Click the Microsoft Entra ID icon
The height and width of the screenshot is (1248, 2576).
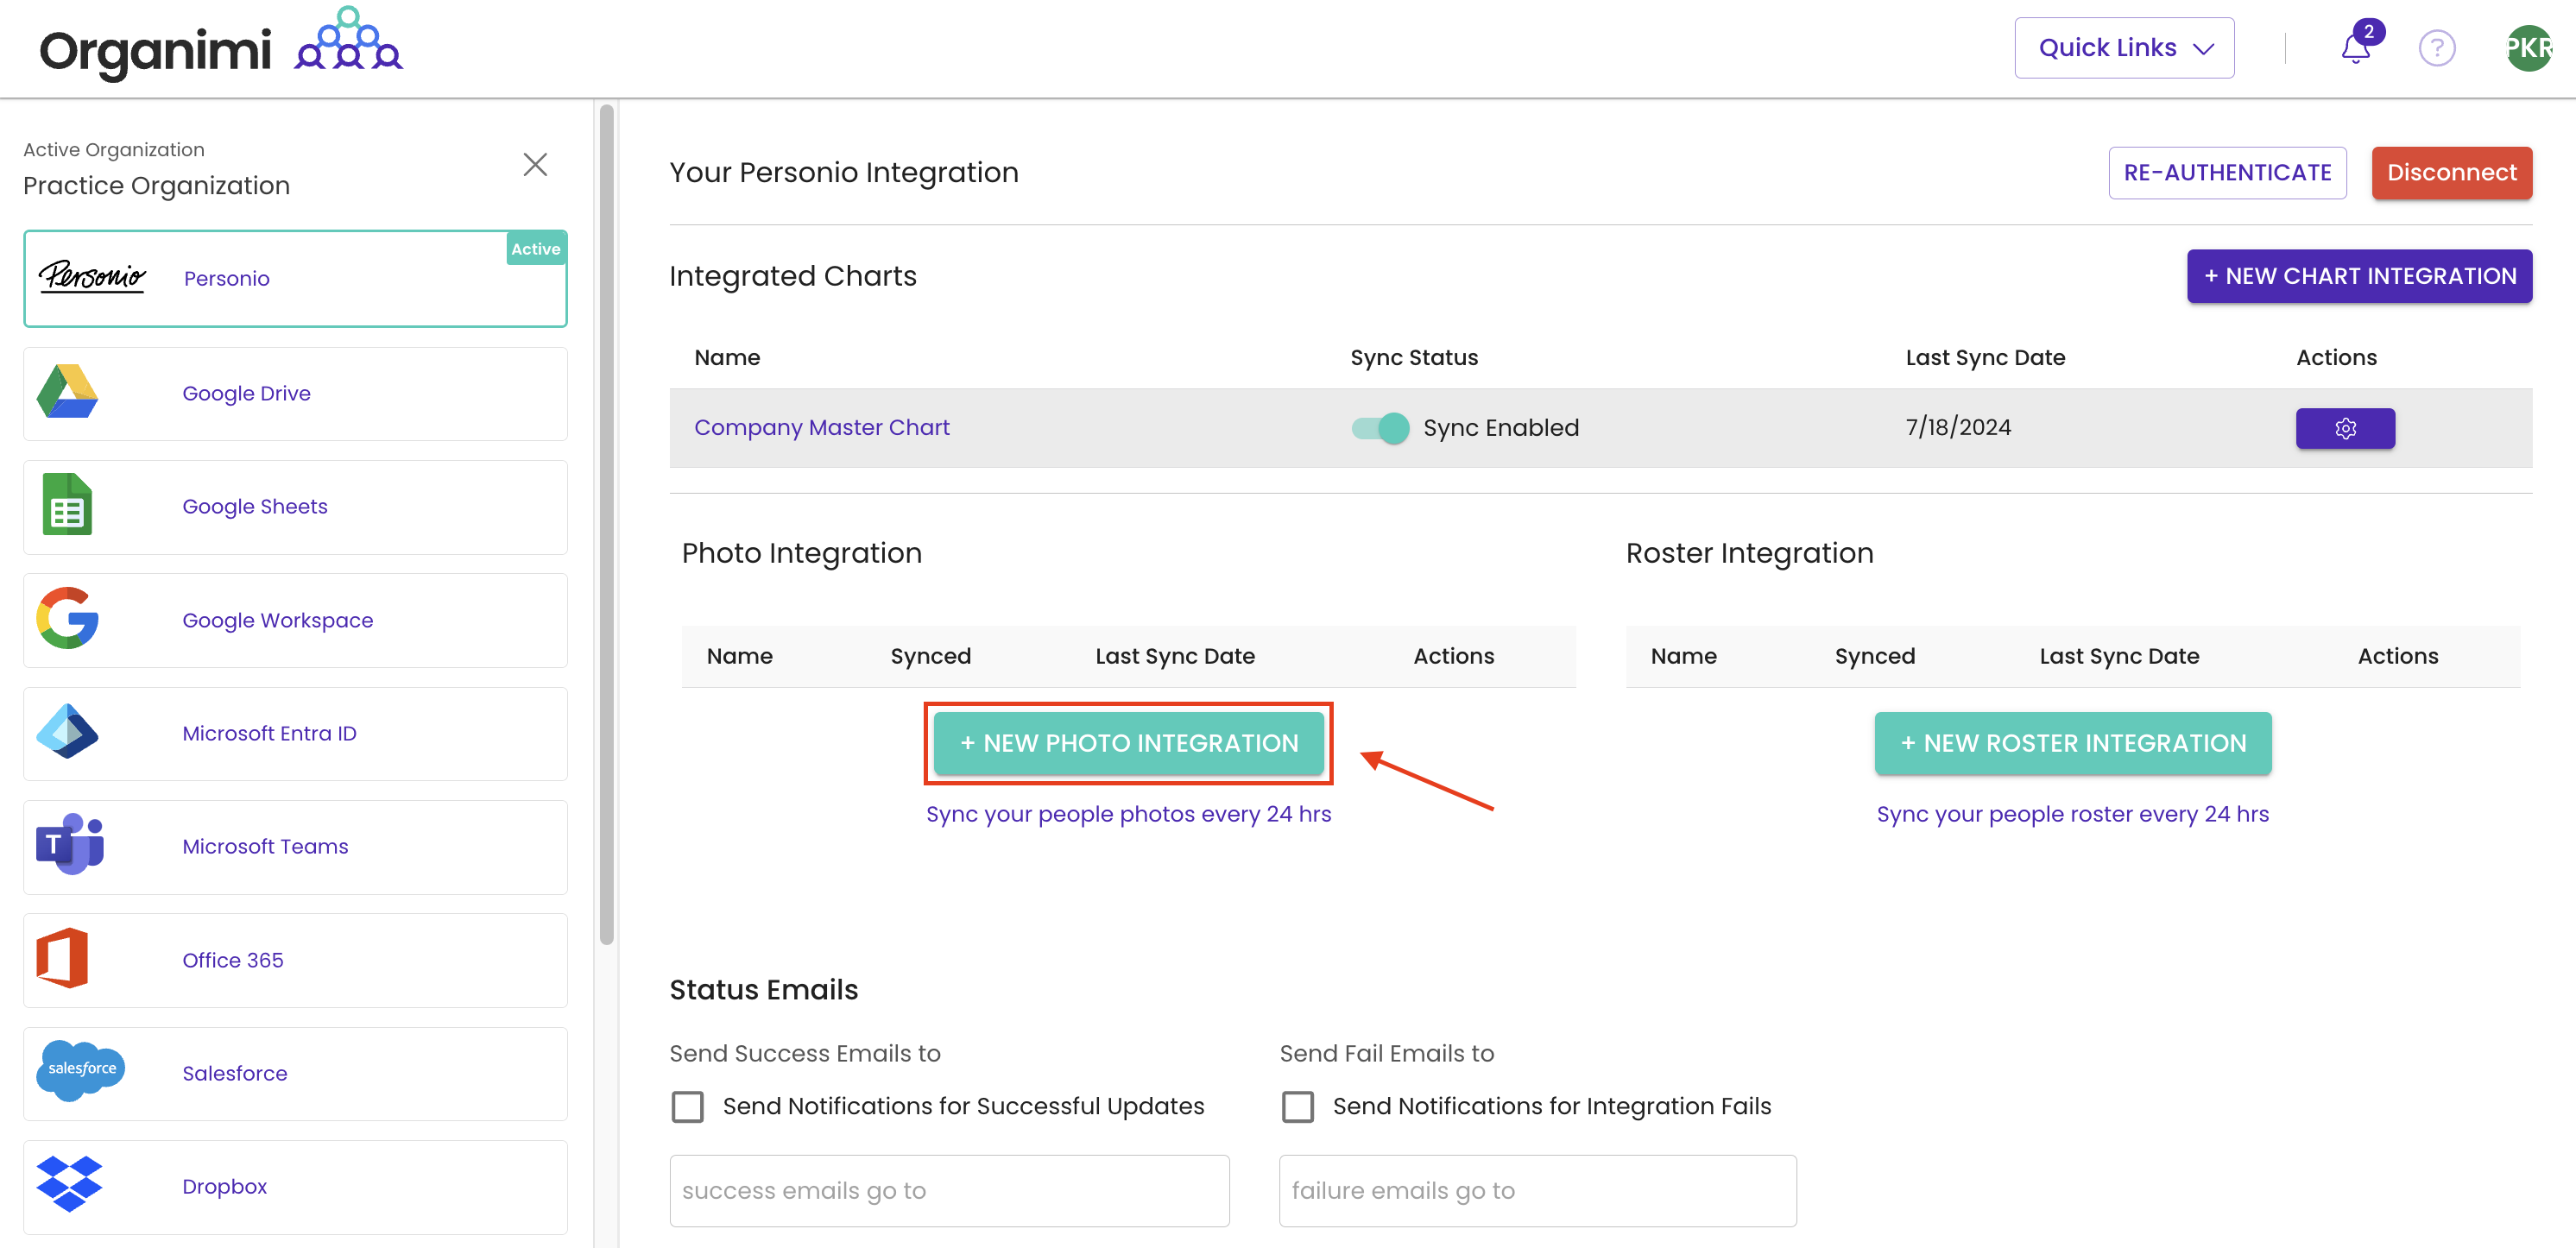pos(67,732)
